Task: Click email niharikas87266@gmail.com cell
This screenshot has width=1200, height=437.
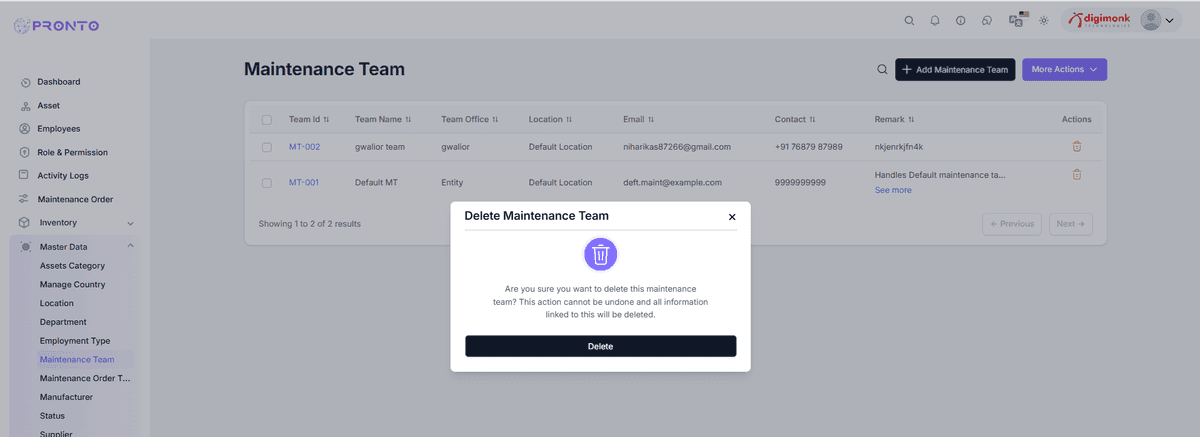Action: [x=677, y=147]
